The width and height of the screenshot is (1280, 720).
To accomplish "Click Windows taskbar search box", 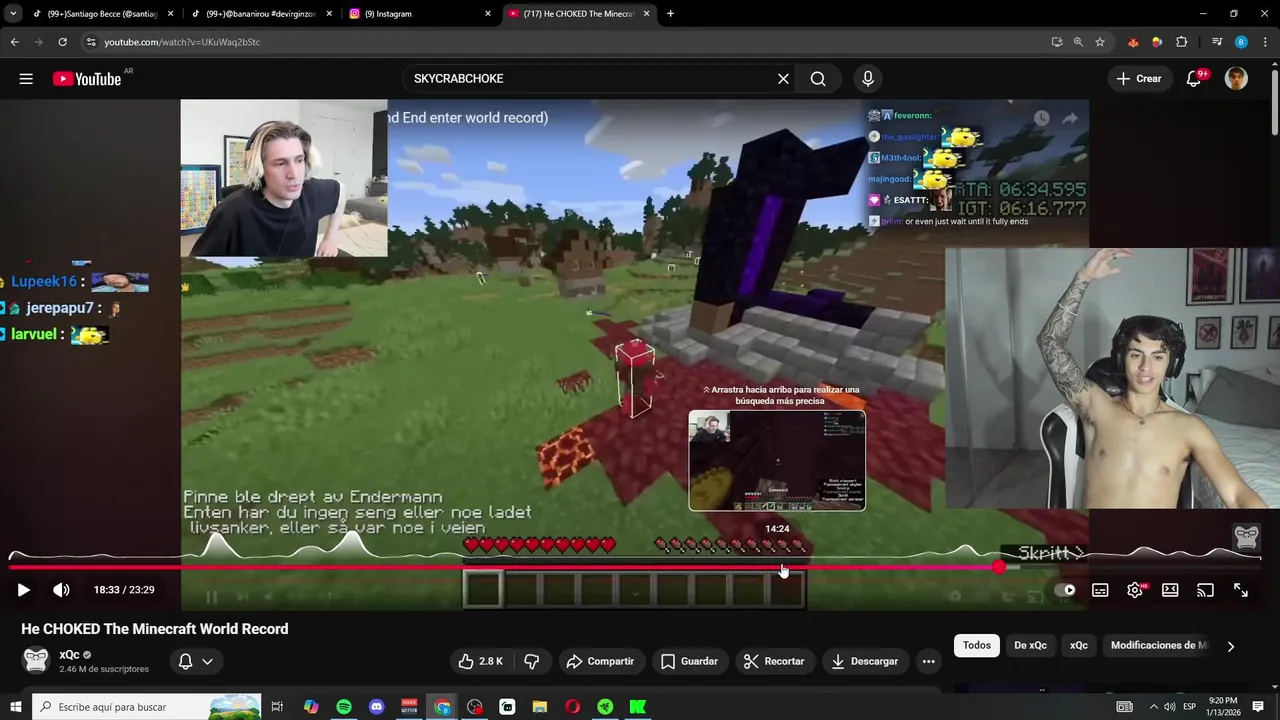I will [147, 707].
